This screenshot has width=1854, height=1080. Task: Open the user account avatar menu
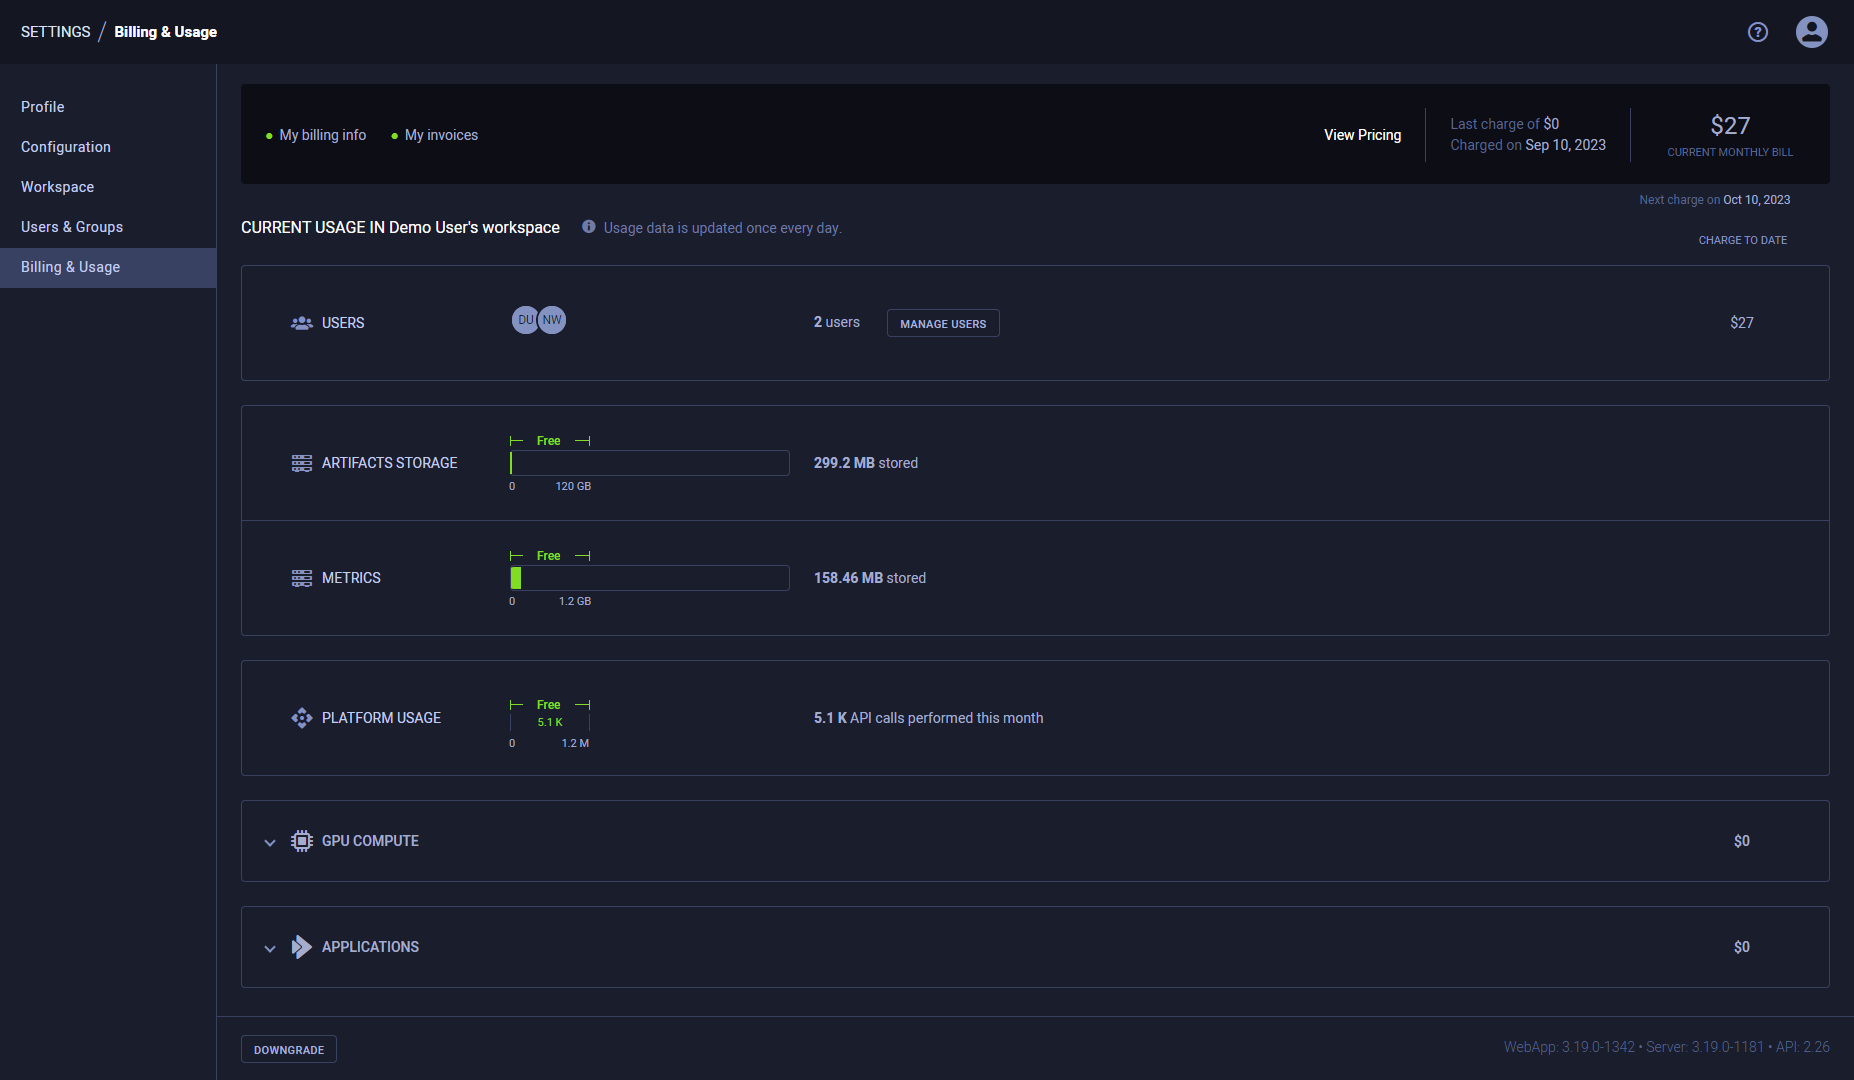pyautogui.click(x=1811, y=32)
